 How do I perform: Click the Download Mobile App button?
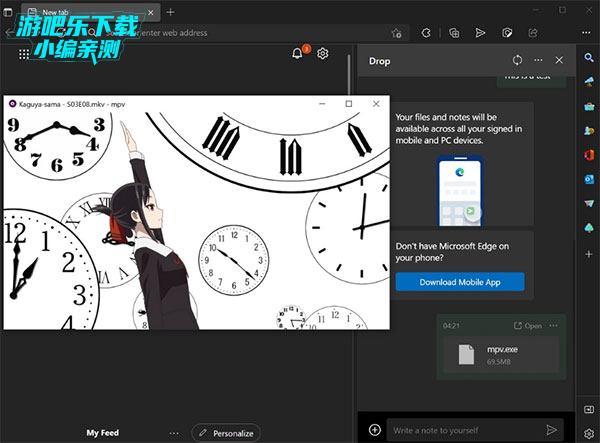[459, 281]
